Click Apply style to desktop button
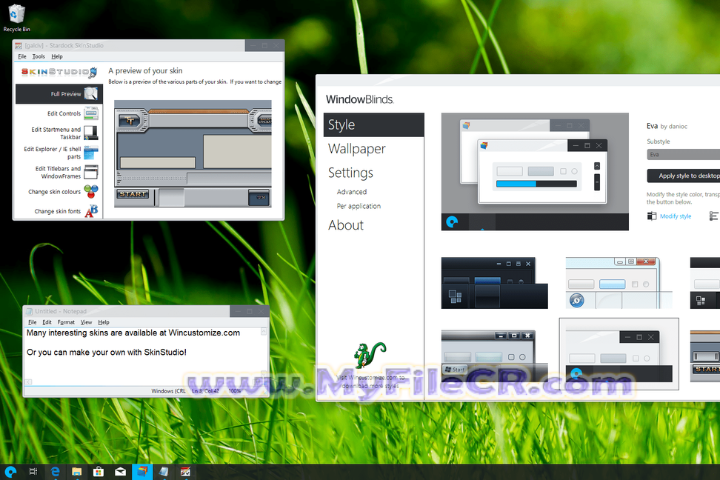The image size is (720, 480). click(x=683, y=175)
